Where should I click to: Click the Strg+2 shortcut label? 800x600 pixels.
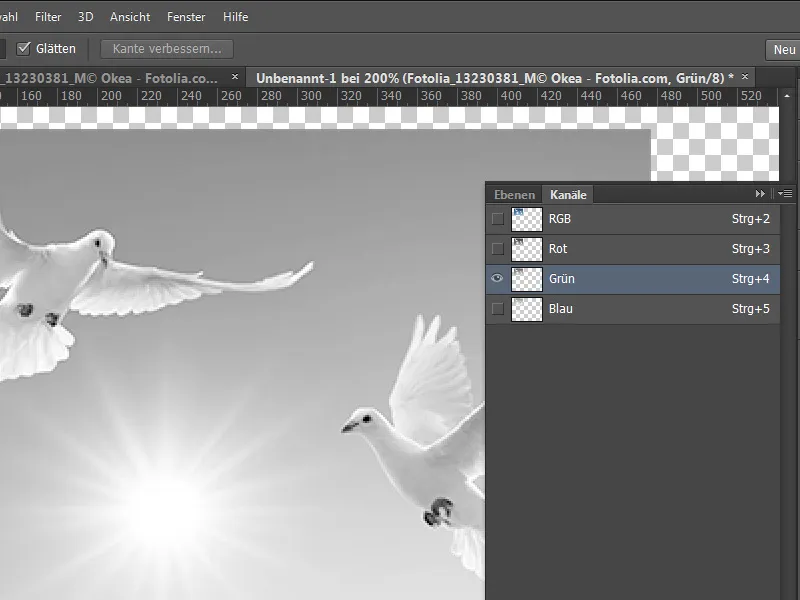click(x=751, y=219)
